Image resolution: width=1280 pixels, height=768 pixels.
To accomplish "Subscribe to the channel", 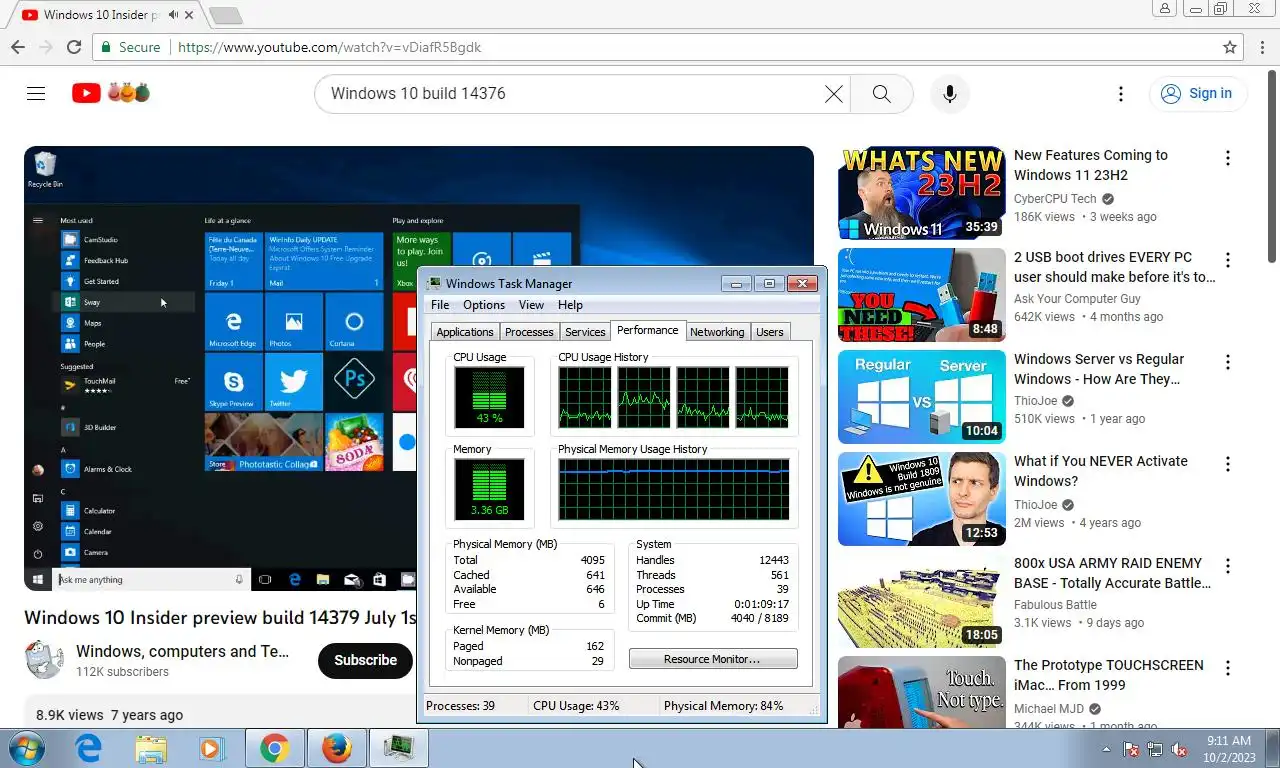I will pos(365,660).
